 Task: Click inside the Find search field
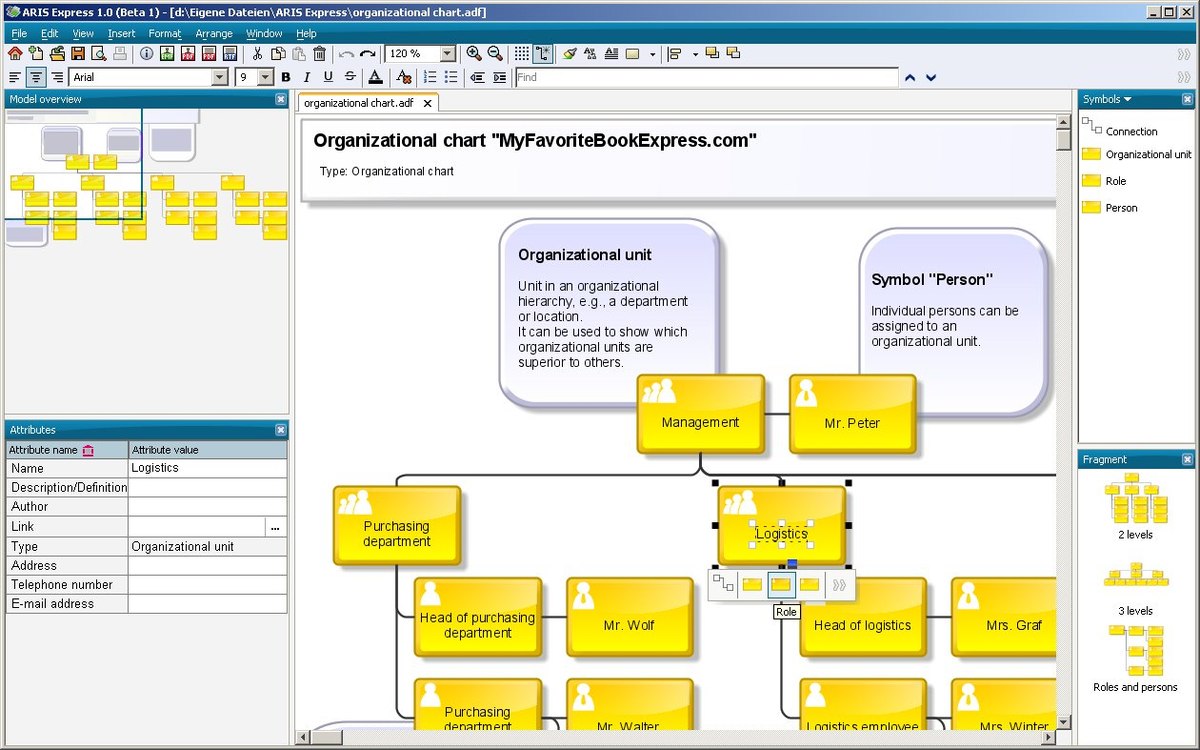coord(705,77)
